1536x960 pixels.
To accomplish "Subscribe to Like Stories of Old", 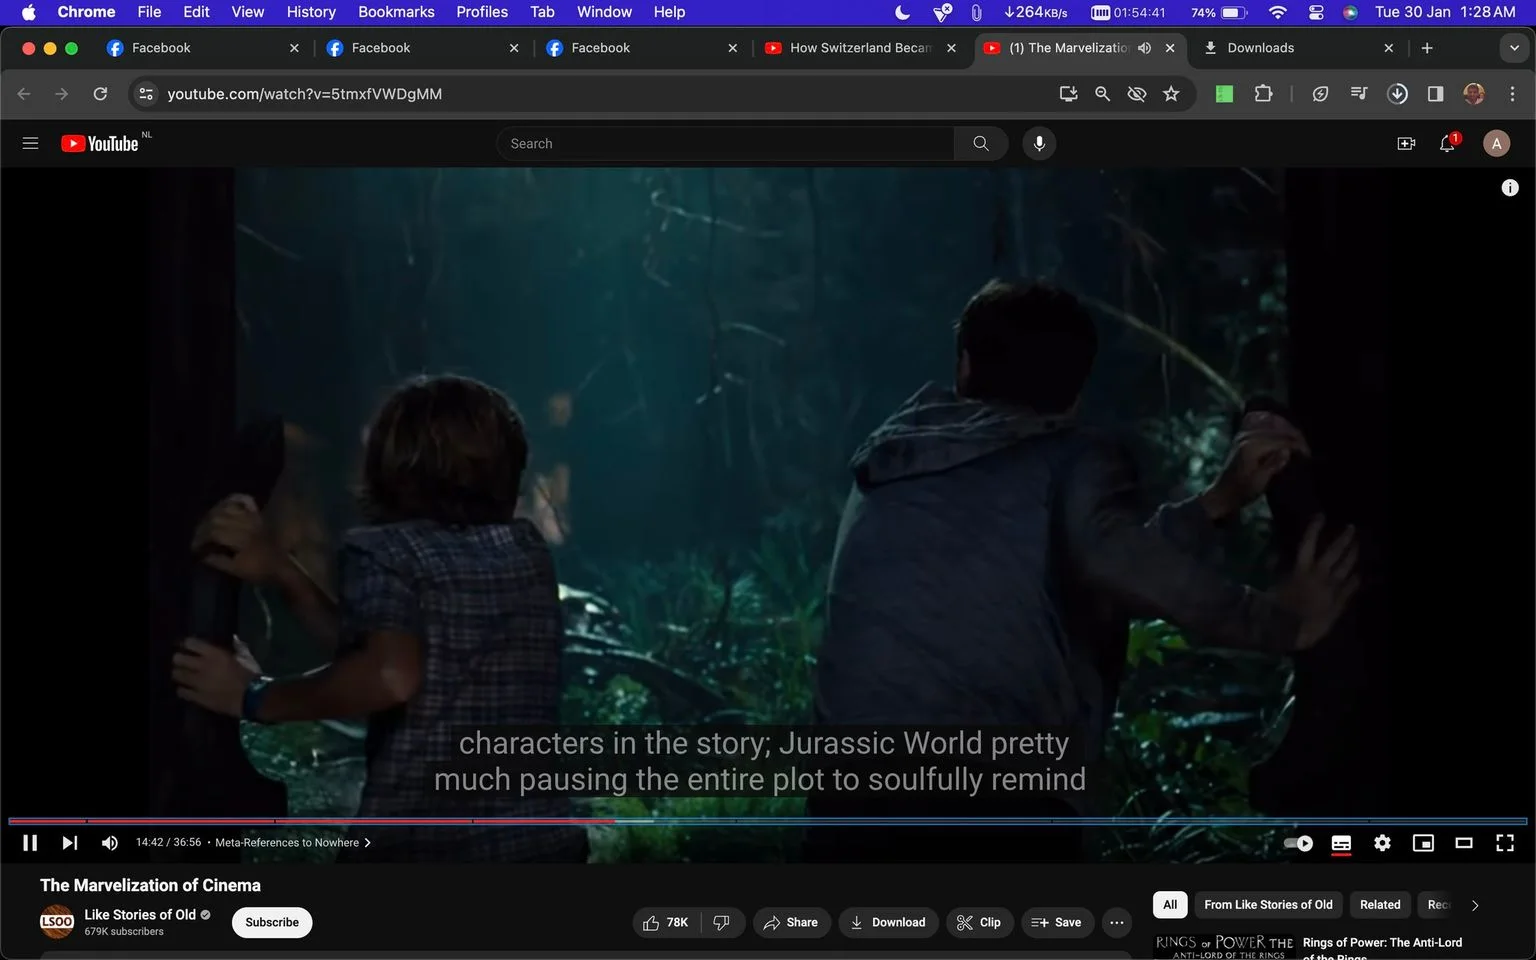I will tap(272, 922).
